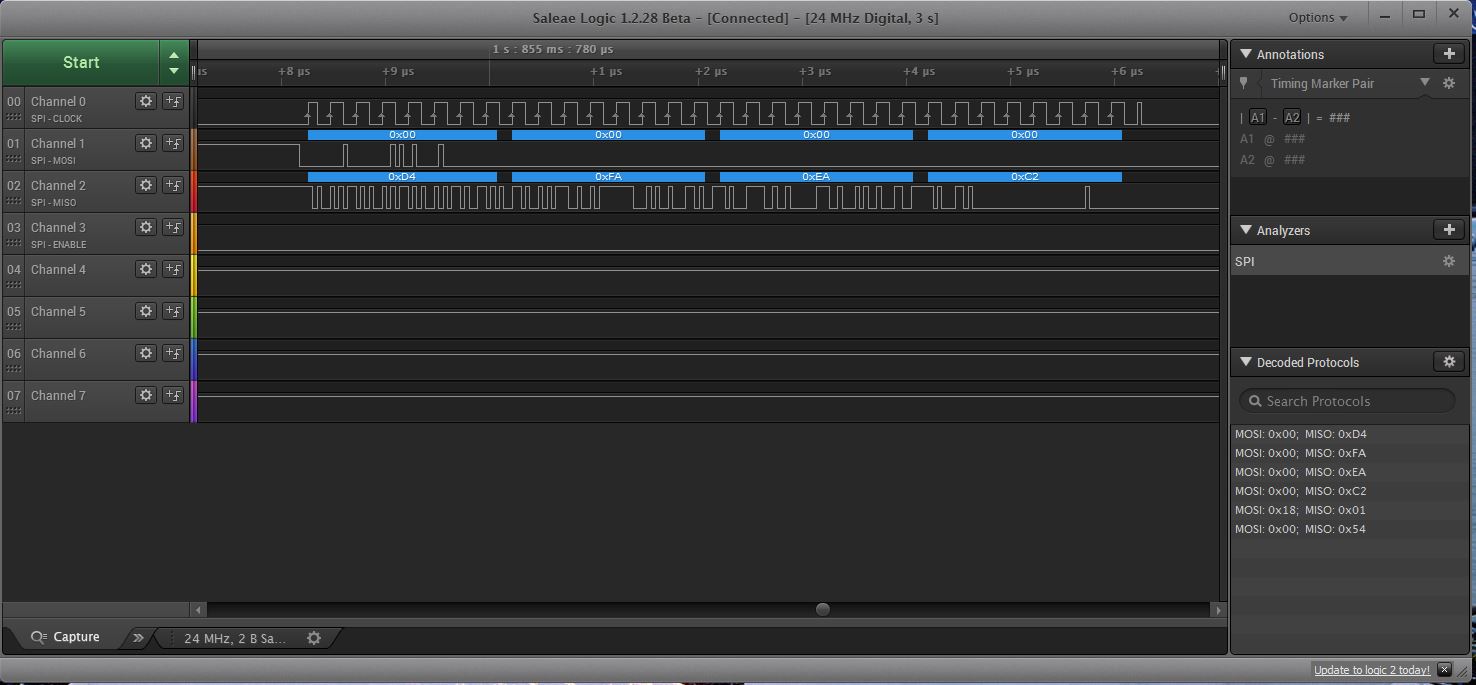
Task: Collapse the Annotations panel
Action: tap(1246, 54)
